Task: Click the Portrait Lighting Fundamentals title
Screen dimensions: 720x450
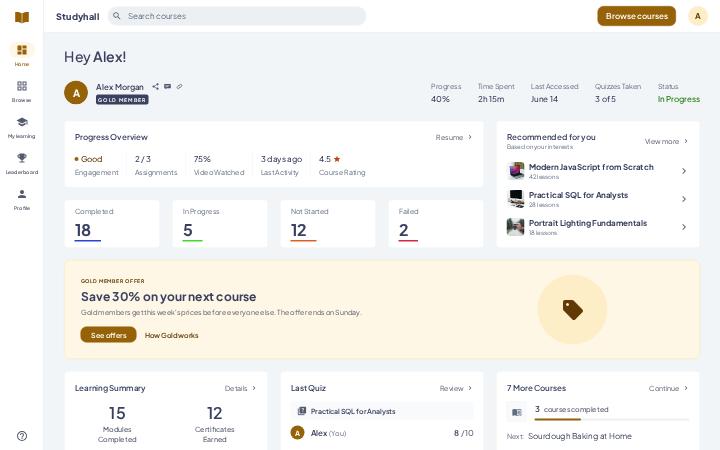Action: [588, 223]
